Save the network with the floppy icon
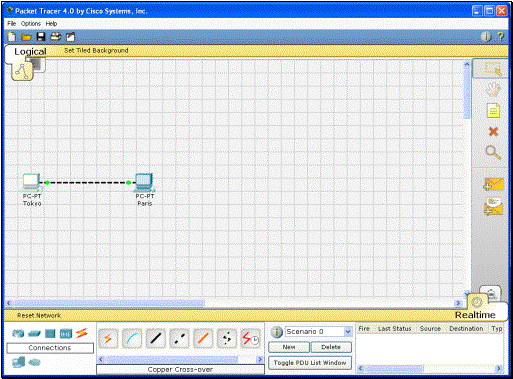This screenshot has width=513, height=379. pyautogui.click(x=41, y=37)
